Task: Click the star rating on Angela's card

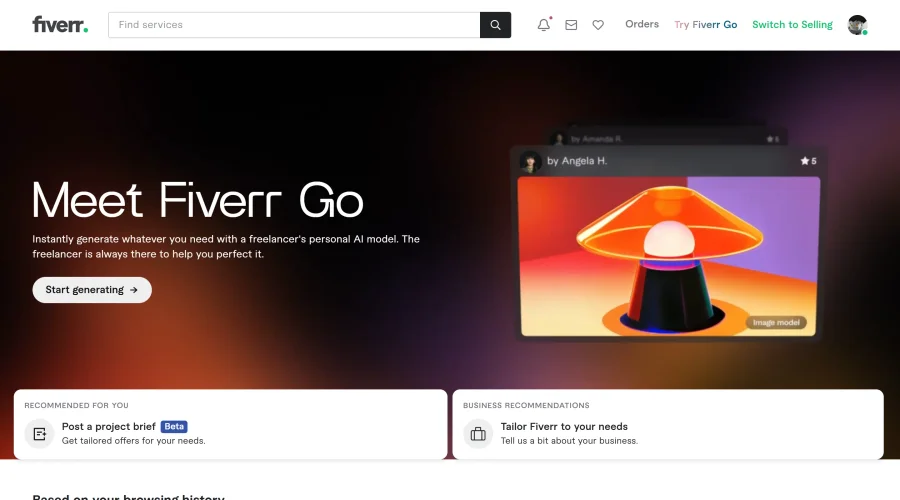Action: 808,161
